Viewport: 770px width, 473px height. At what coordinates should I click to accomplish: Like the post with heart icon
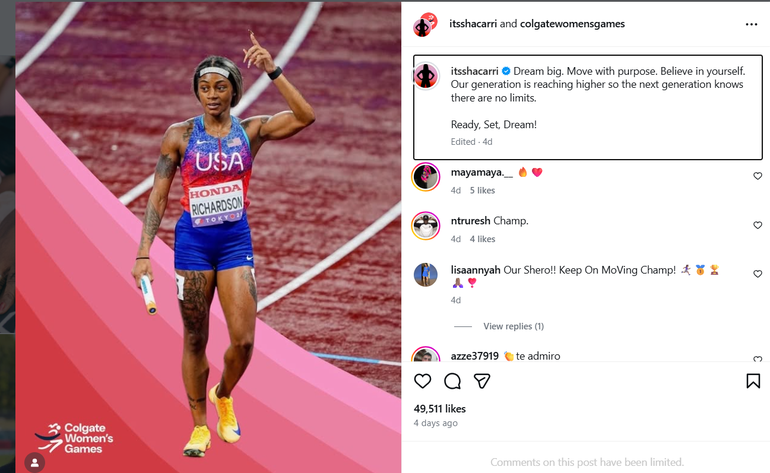(x=422, y=381)
